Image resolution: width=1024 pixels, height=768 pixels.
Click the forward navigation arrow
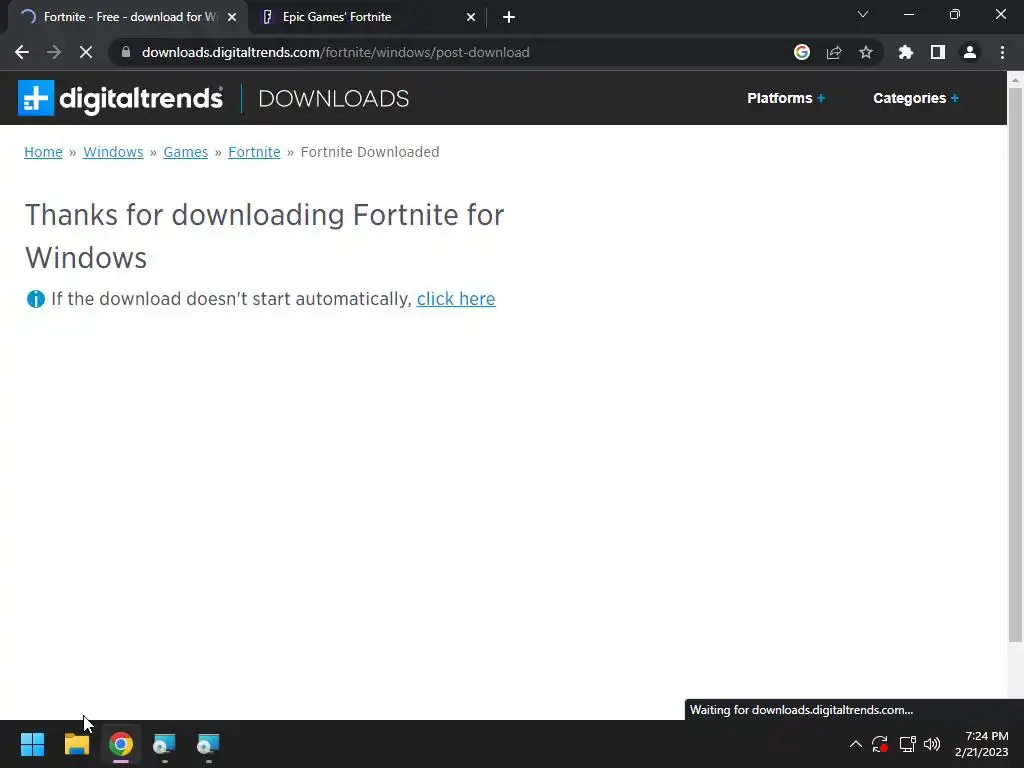pos(54,52)
